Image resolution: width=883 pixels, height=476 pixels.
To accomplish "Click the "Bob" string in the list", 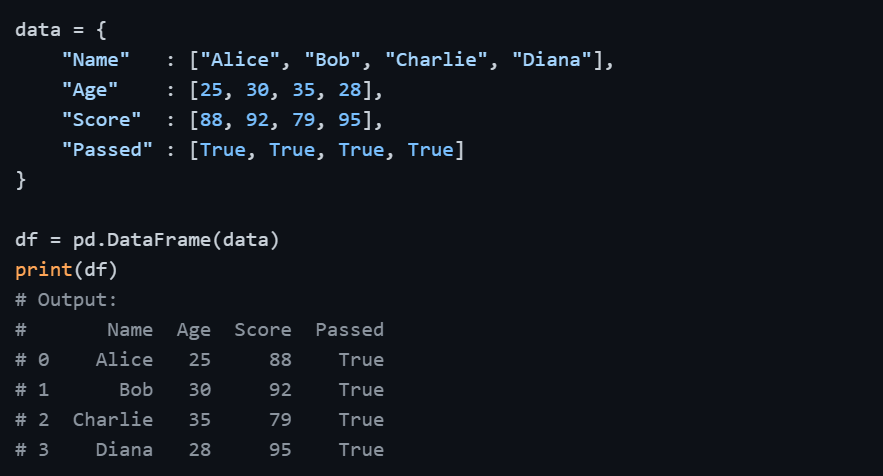I will tap(333, 60).
